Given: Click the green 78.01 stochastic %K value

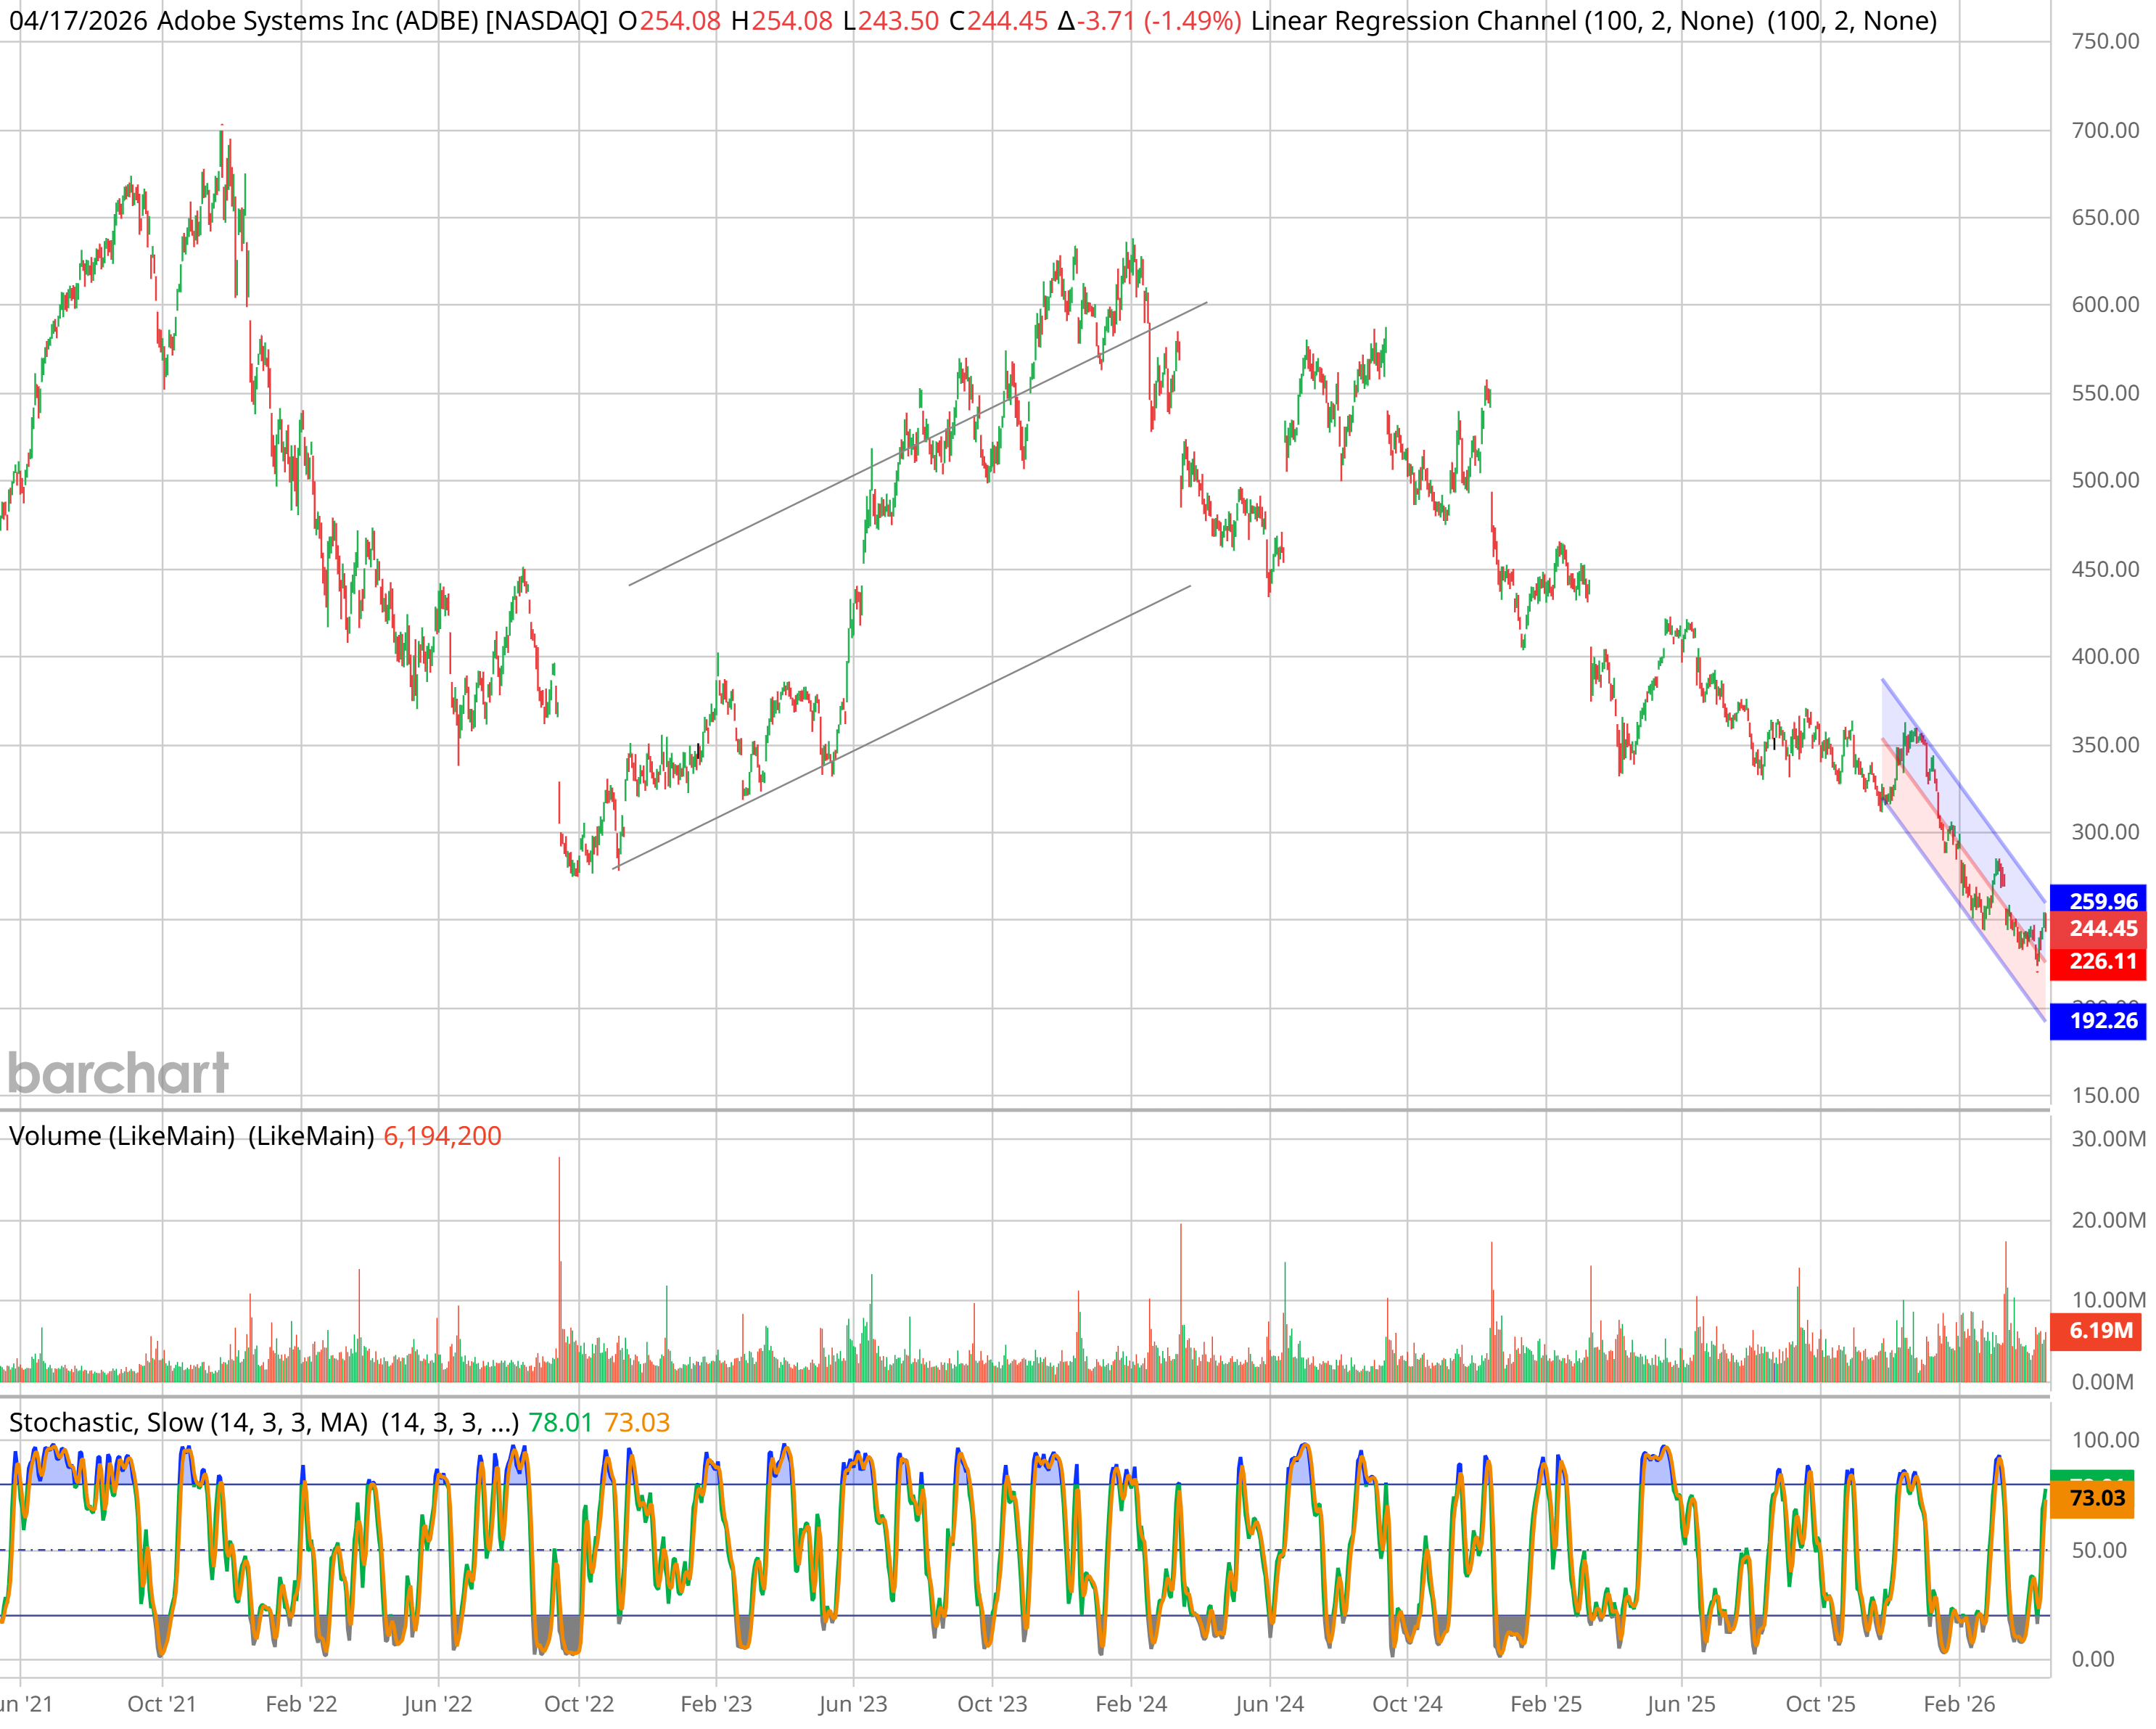Looking at the screenshot, I should [x=560, y=1423].
